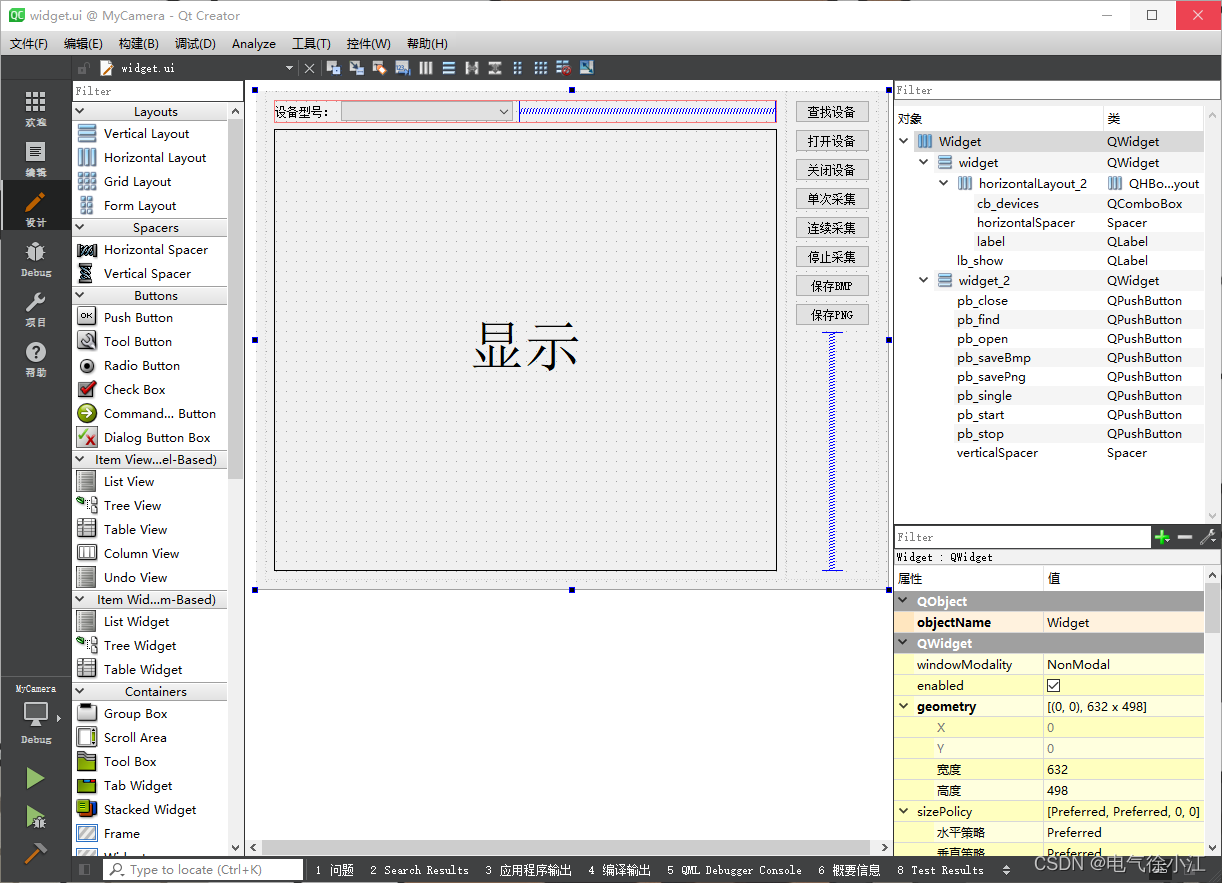Apply Lay Out in Grid toolbar icon
The image size is (1222, 883).
[x=541, y=68]
